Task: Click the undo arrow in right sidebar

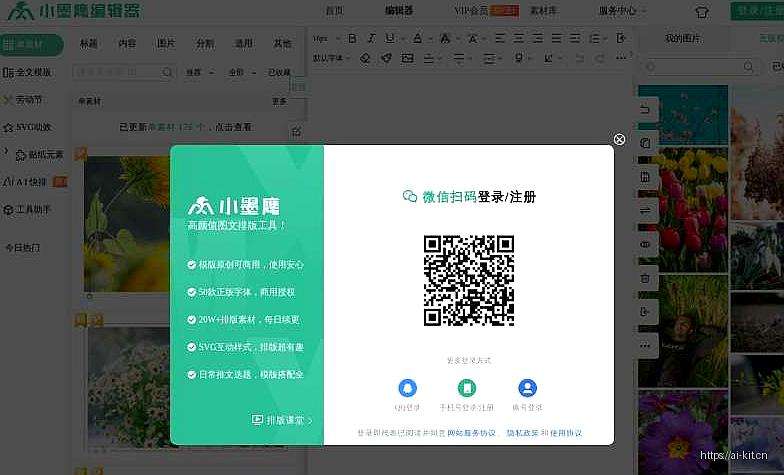Action: coord(645,109)
